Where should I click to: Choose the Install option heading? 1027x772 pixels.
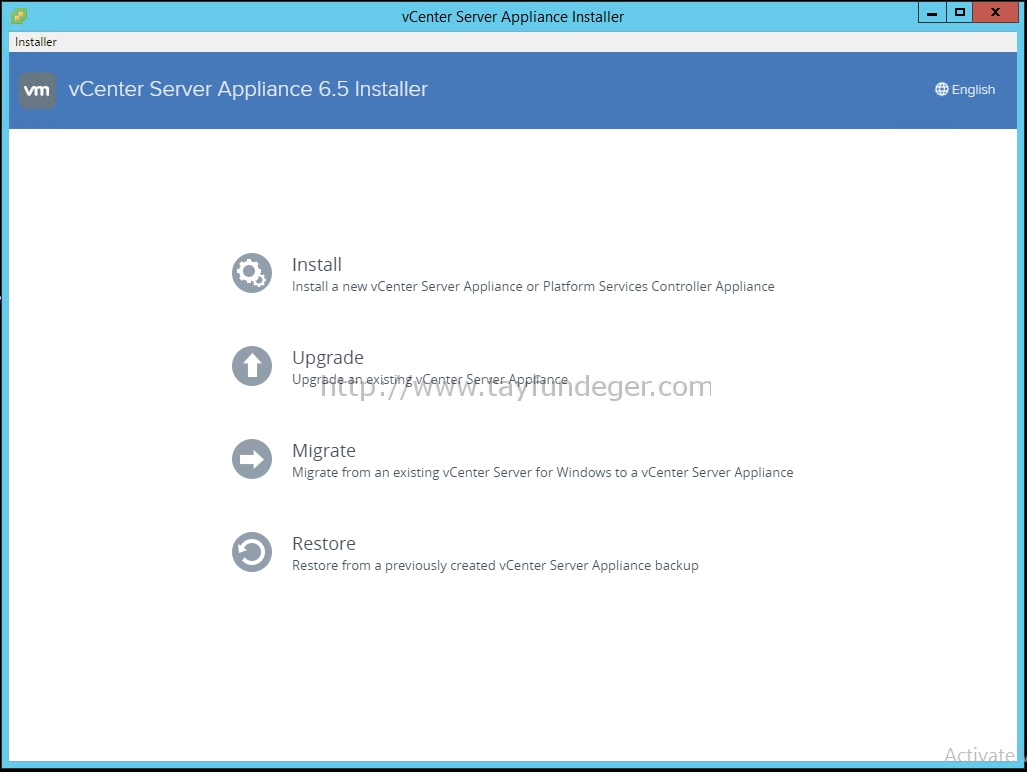317,265
